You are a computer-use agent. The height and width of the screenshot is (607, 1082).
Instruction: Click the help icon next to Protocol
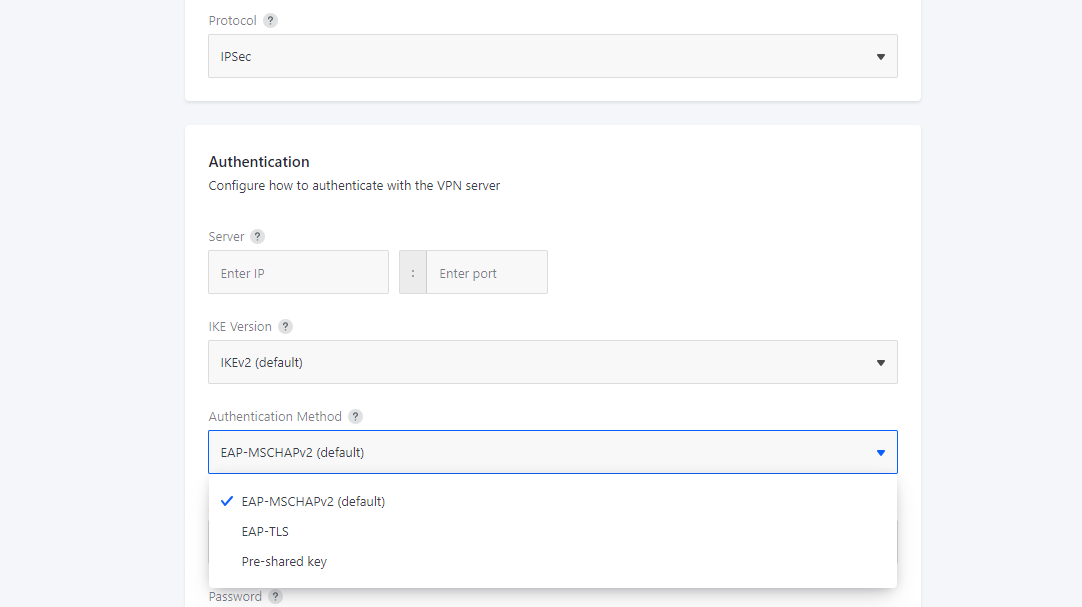pyautogui.click(x=270, y=20)
